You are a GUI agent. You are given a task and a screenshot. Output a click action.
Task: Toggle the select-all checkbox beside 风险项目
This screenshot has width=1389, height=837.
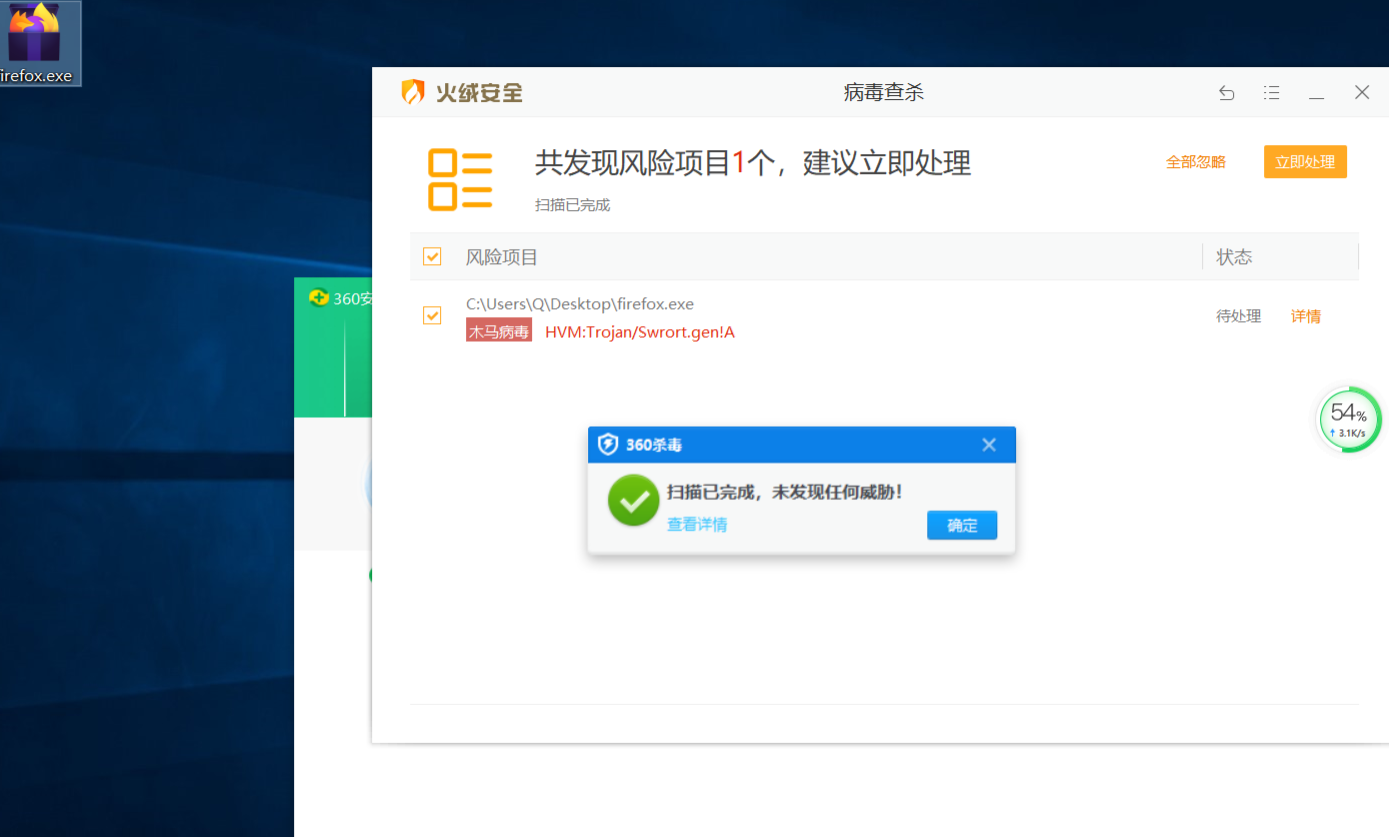tap(431, 256)
